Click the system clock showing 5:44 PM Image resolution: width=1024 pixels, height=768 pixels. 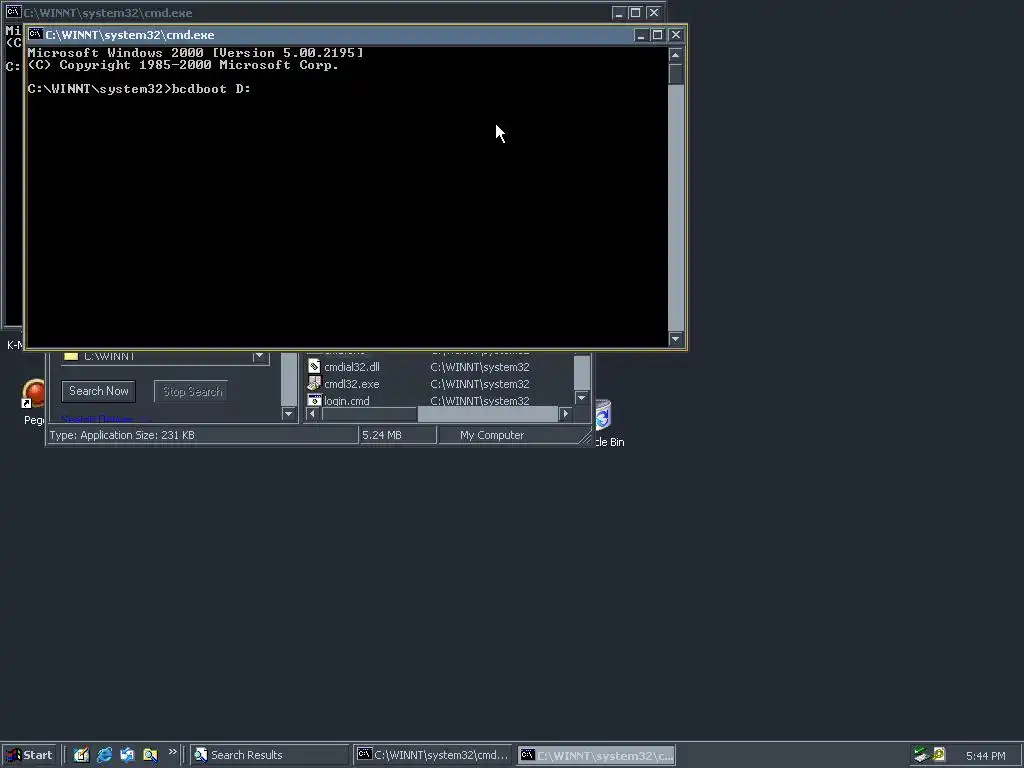(x=985, y=756)
